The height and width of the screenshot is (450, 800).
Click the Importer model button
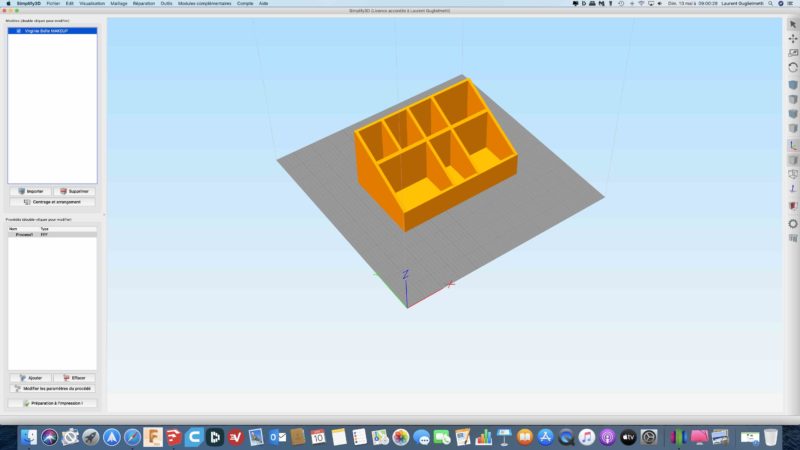coord(30,190)
